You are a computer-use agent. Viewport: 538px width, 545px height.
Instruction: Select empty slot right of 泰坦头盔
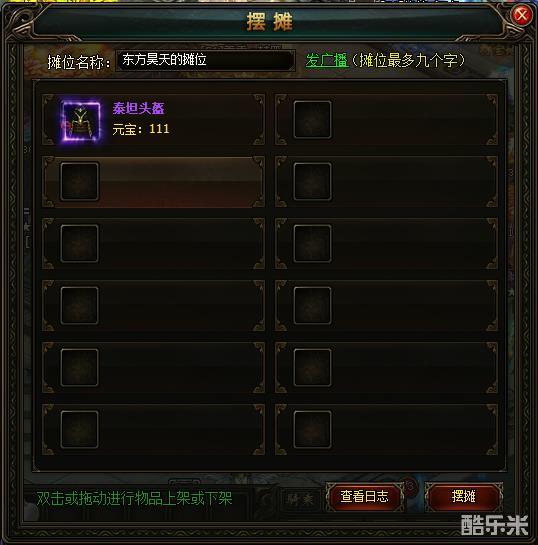312,120
